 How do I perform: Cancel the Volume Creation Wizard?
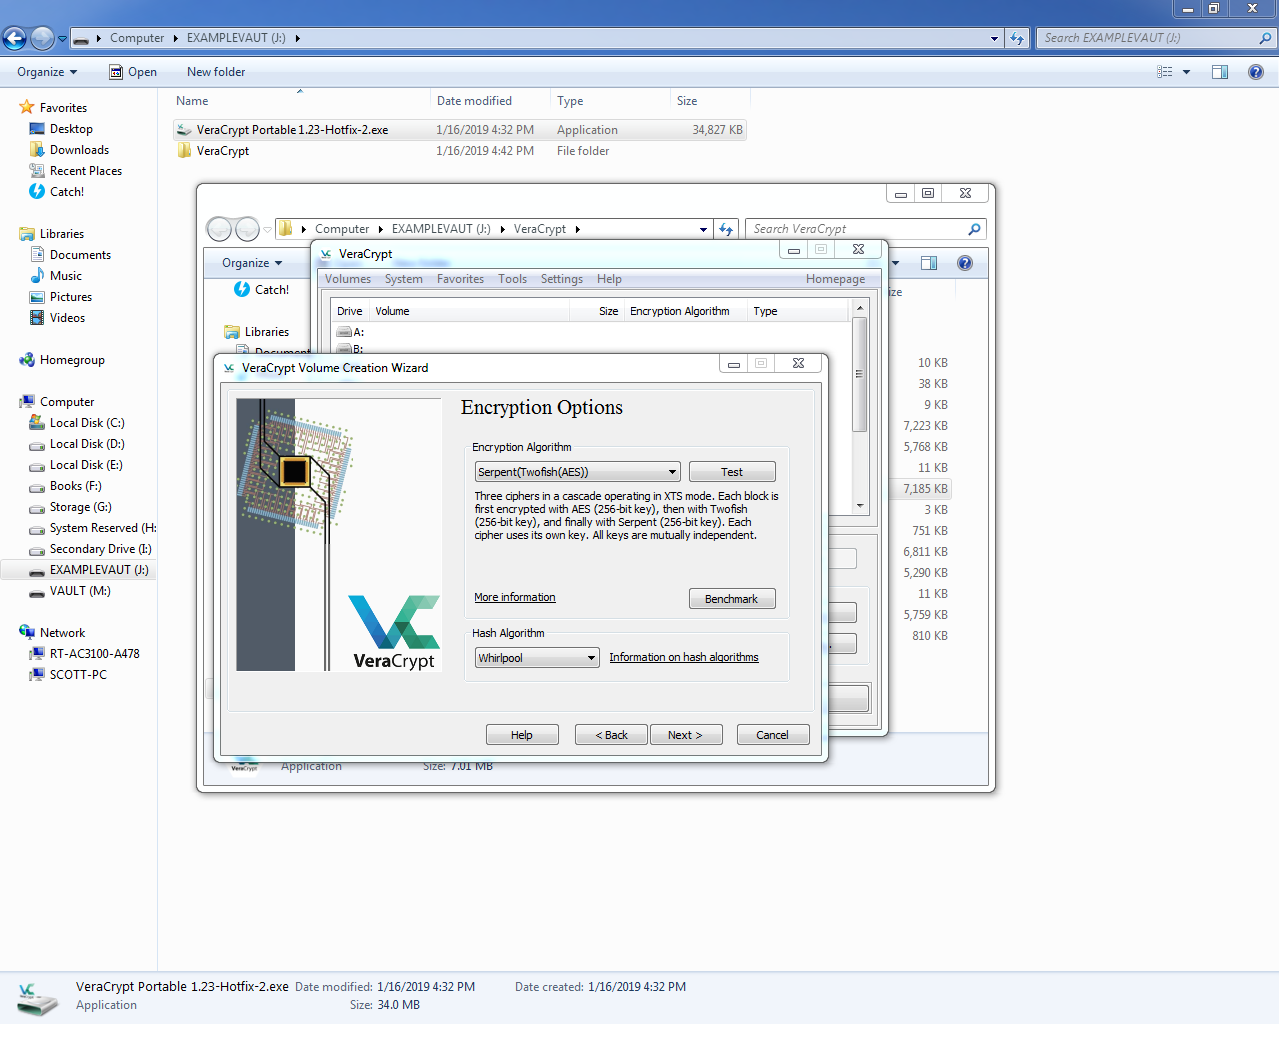pyautogui.click(x=772, y=735)
